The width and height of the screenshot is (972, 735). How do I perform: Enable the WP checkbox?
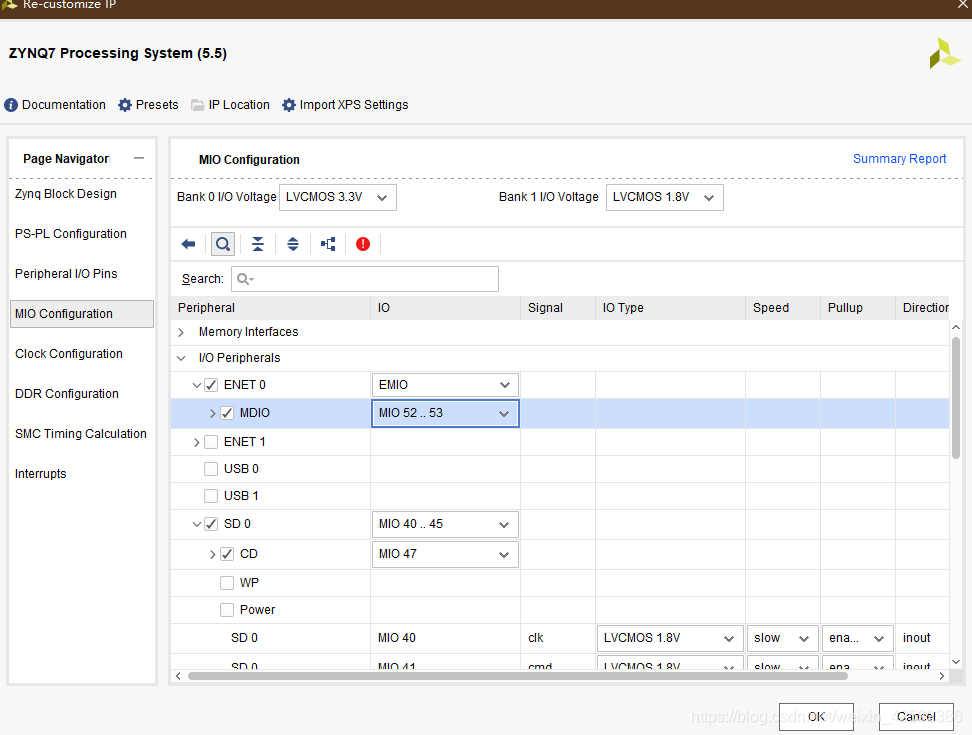pos(227,583)
